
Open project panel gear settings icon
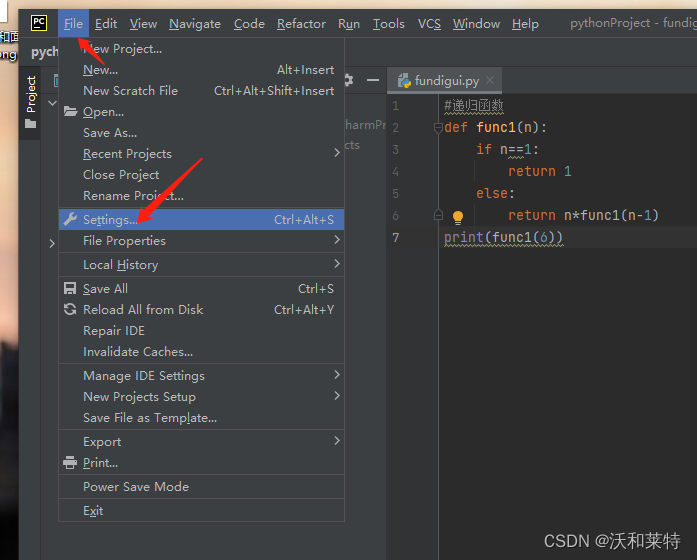(349, 80)
